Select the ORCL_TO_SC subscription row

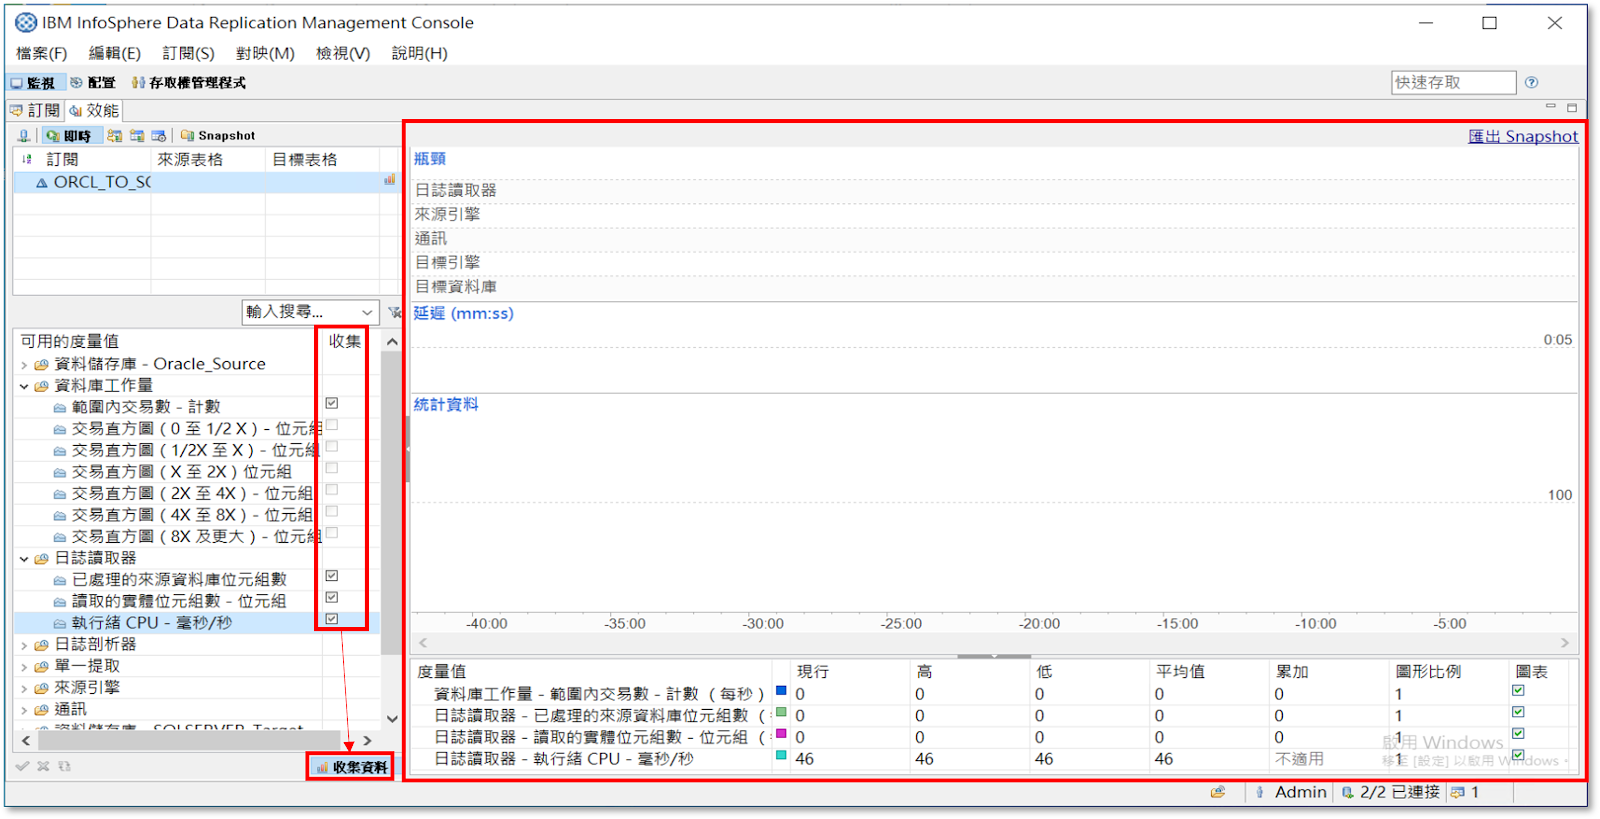[206, 182]
